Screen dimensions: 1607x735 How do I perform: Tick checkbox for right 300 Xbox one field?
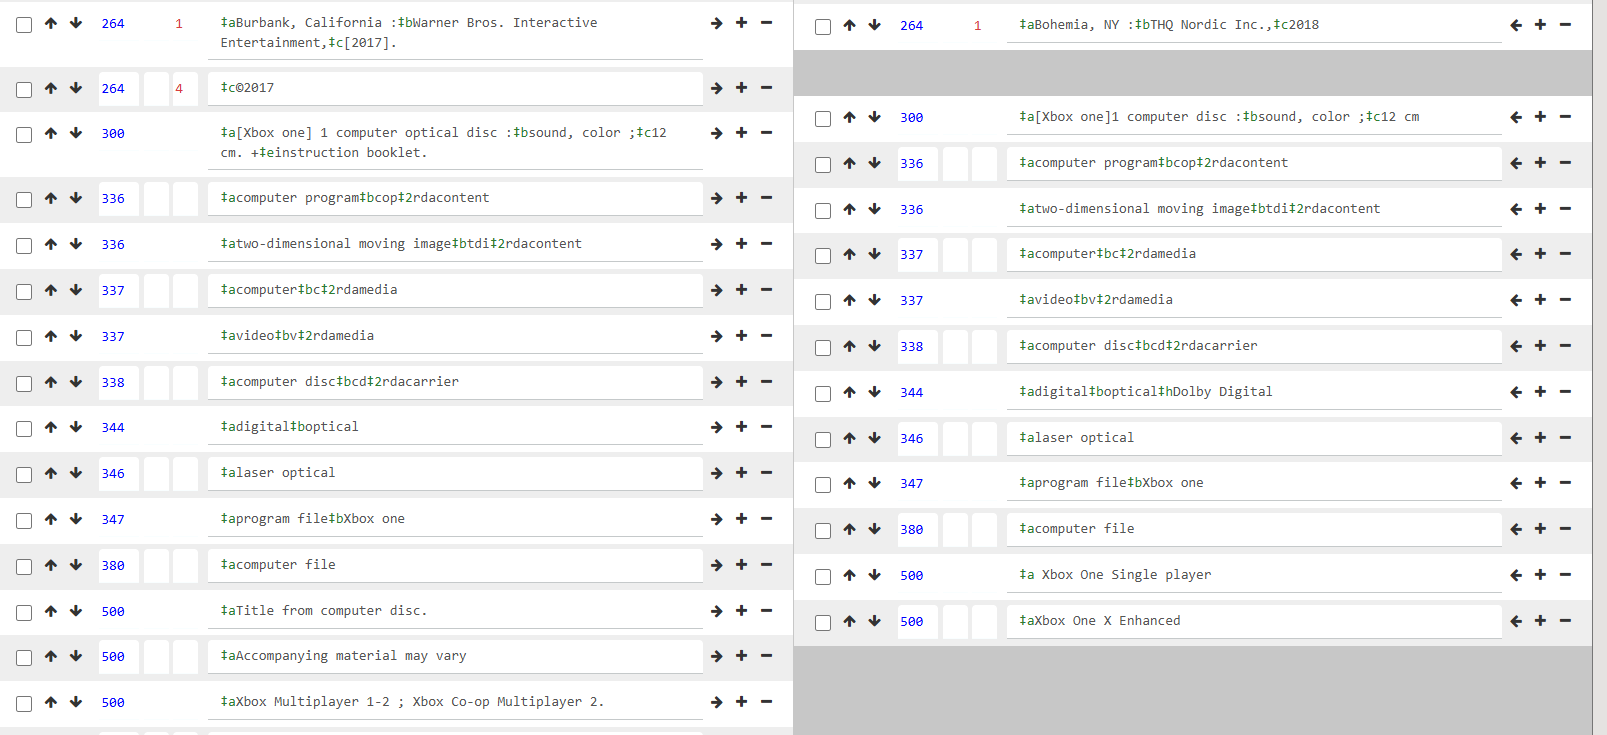823,119
